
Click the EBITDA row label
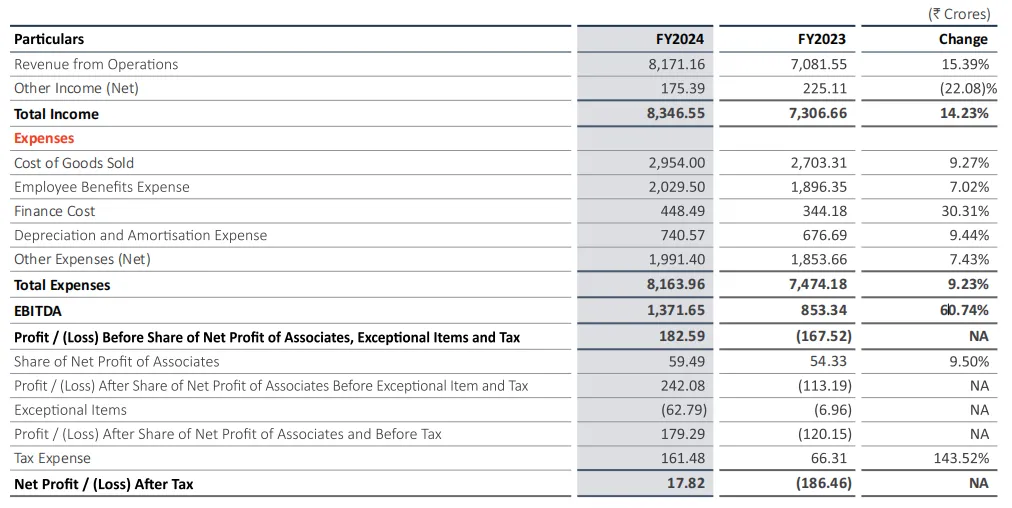pos(38,311)
